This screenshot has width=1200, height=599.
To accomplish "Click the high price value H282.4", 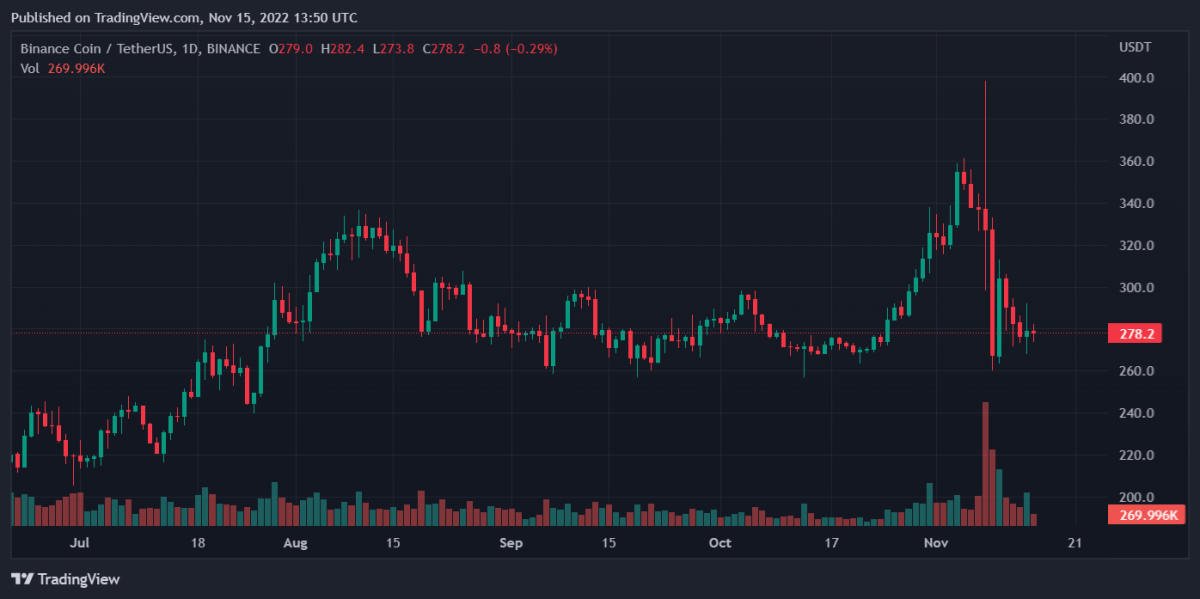I will click(x=341, y=48).
